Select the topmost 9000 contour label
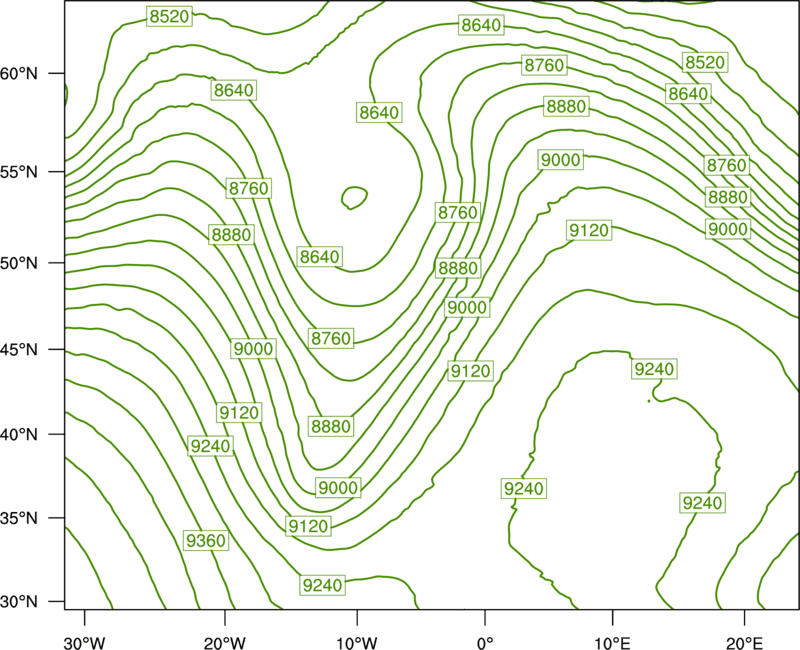The height and width of the screenshot is (650, 800). click(x=561, y=160)
